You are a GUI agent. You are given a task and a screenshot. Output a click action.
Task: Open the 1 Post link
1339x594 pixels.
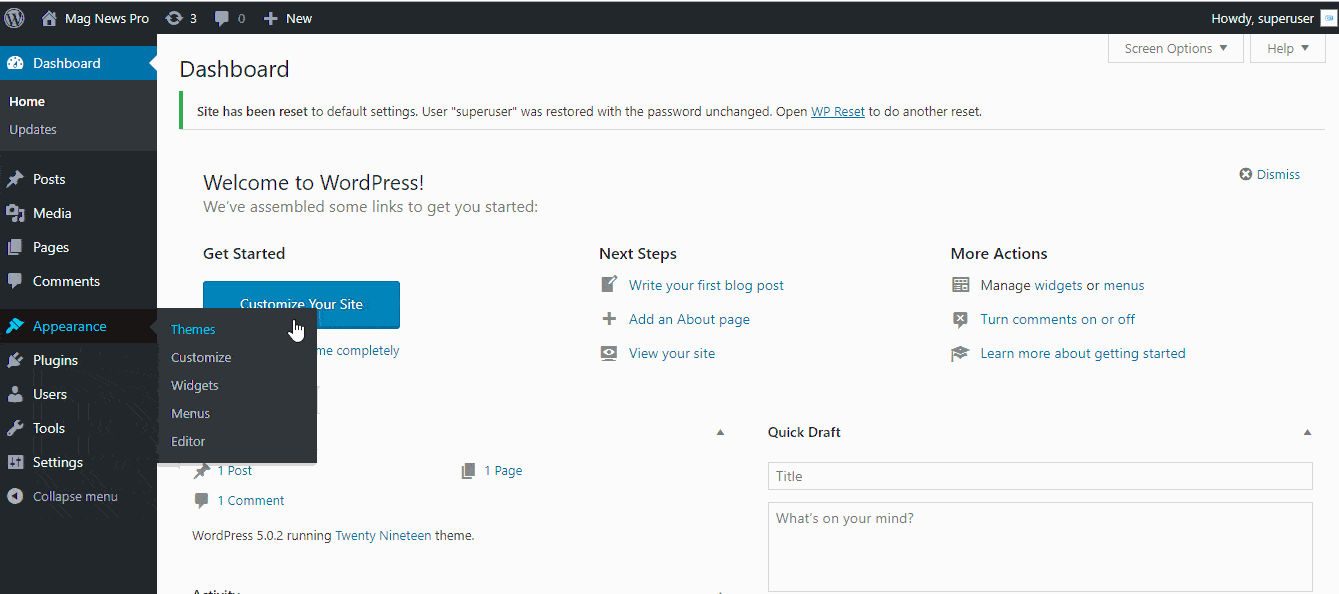235,470
